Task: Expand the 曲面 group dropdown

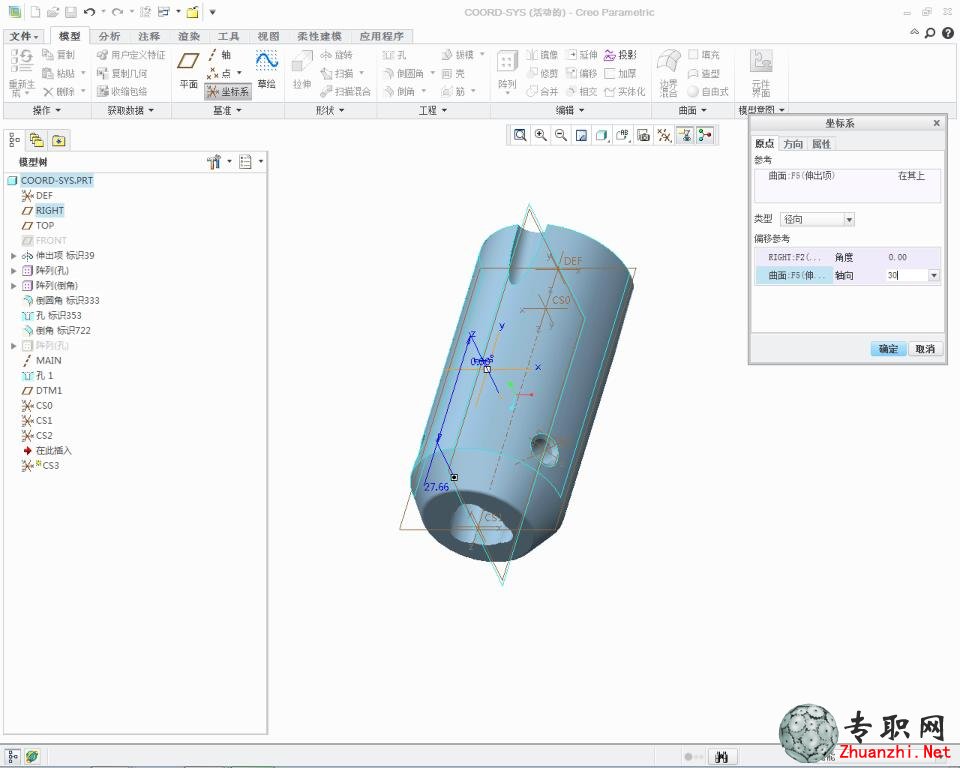Action: (x=692, y=110)
